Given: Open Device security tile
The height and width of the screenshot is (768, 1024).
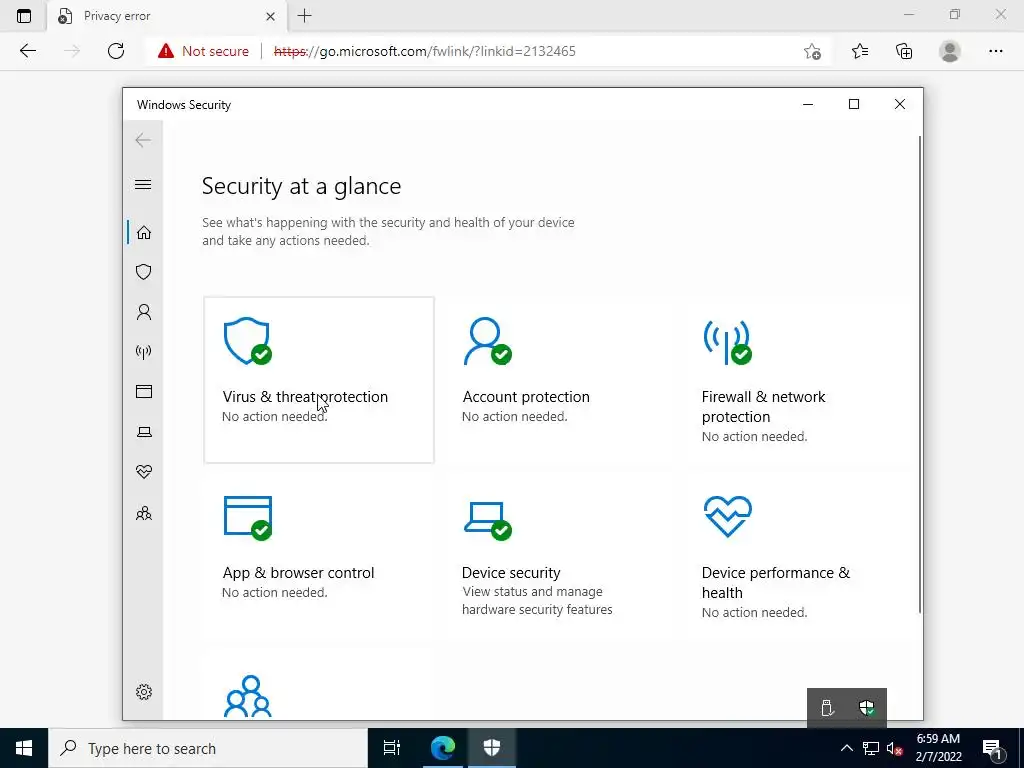Looking at the screenshot, I should click(x=558, y=558).
